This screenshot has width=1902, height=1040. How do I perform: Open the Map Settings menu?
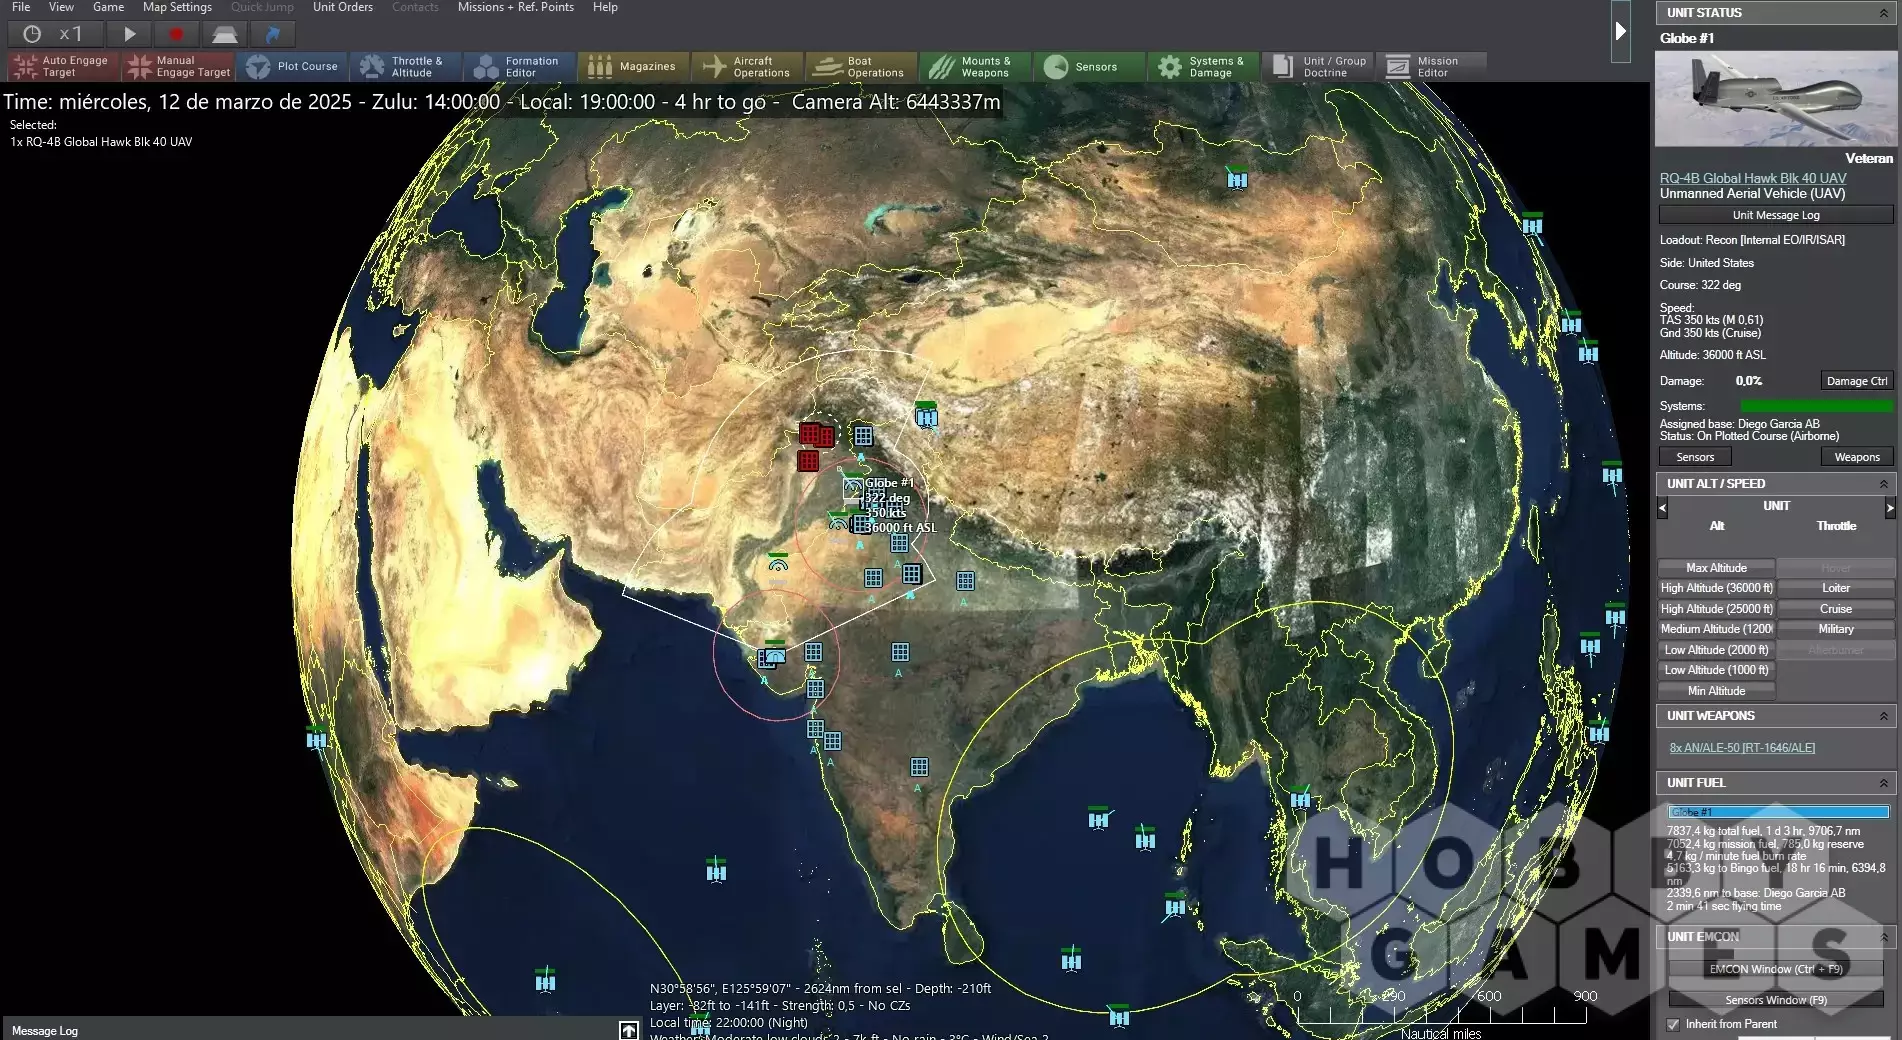tap(177, 7)
